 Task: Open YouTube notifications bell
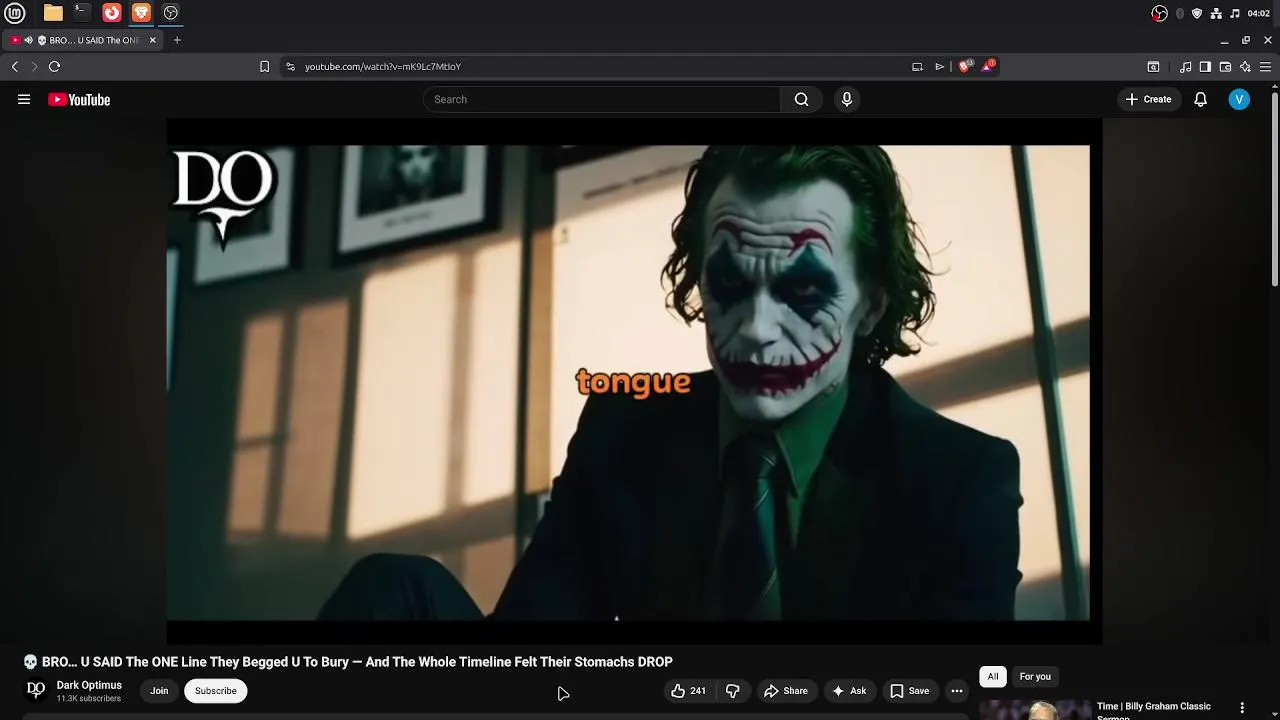coord(1200,99)
